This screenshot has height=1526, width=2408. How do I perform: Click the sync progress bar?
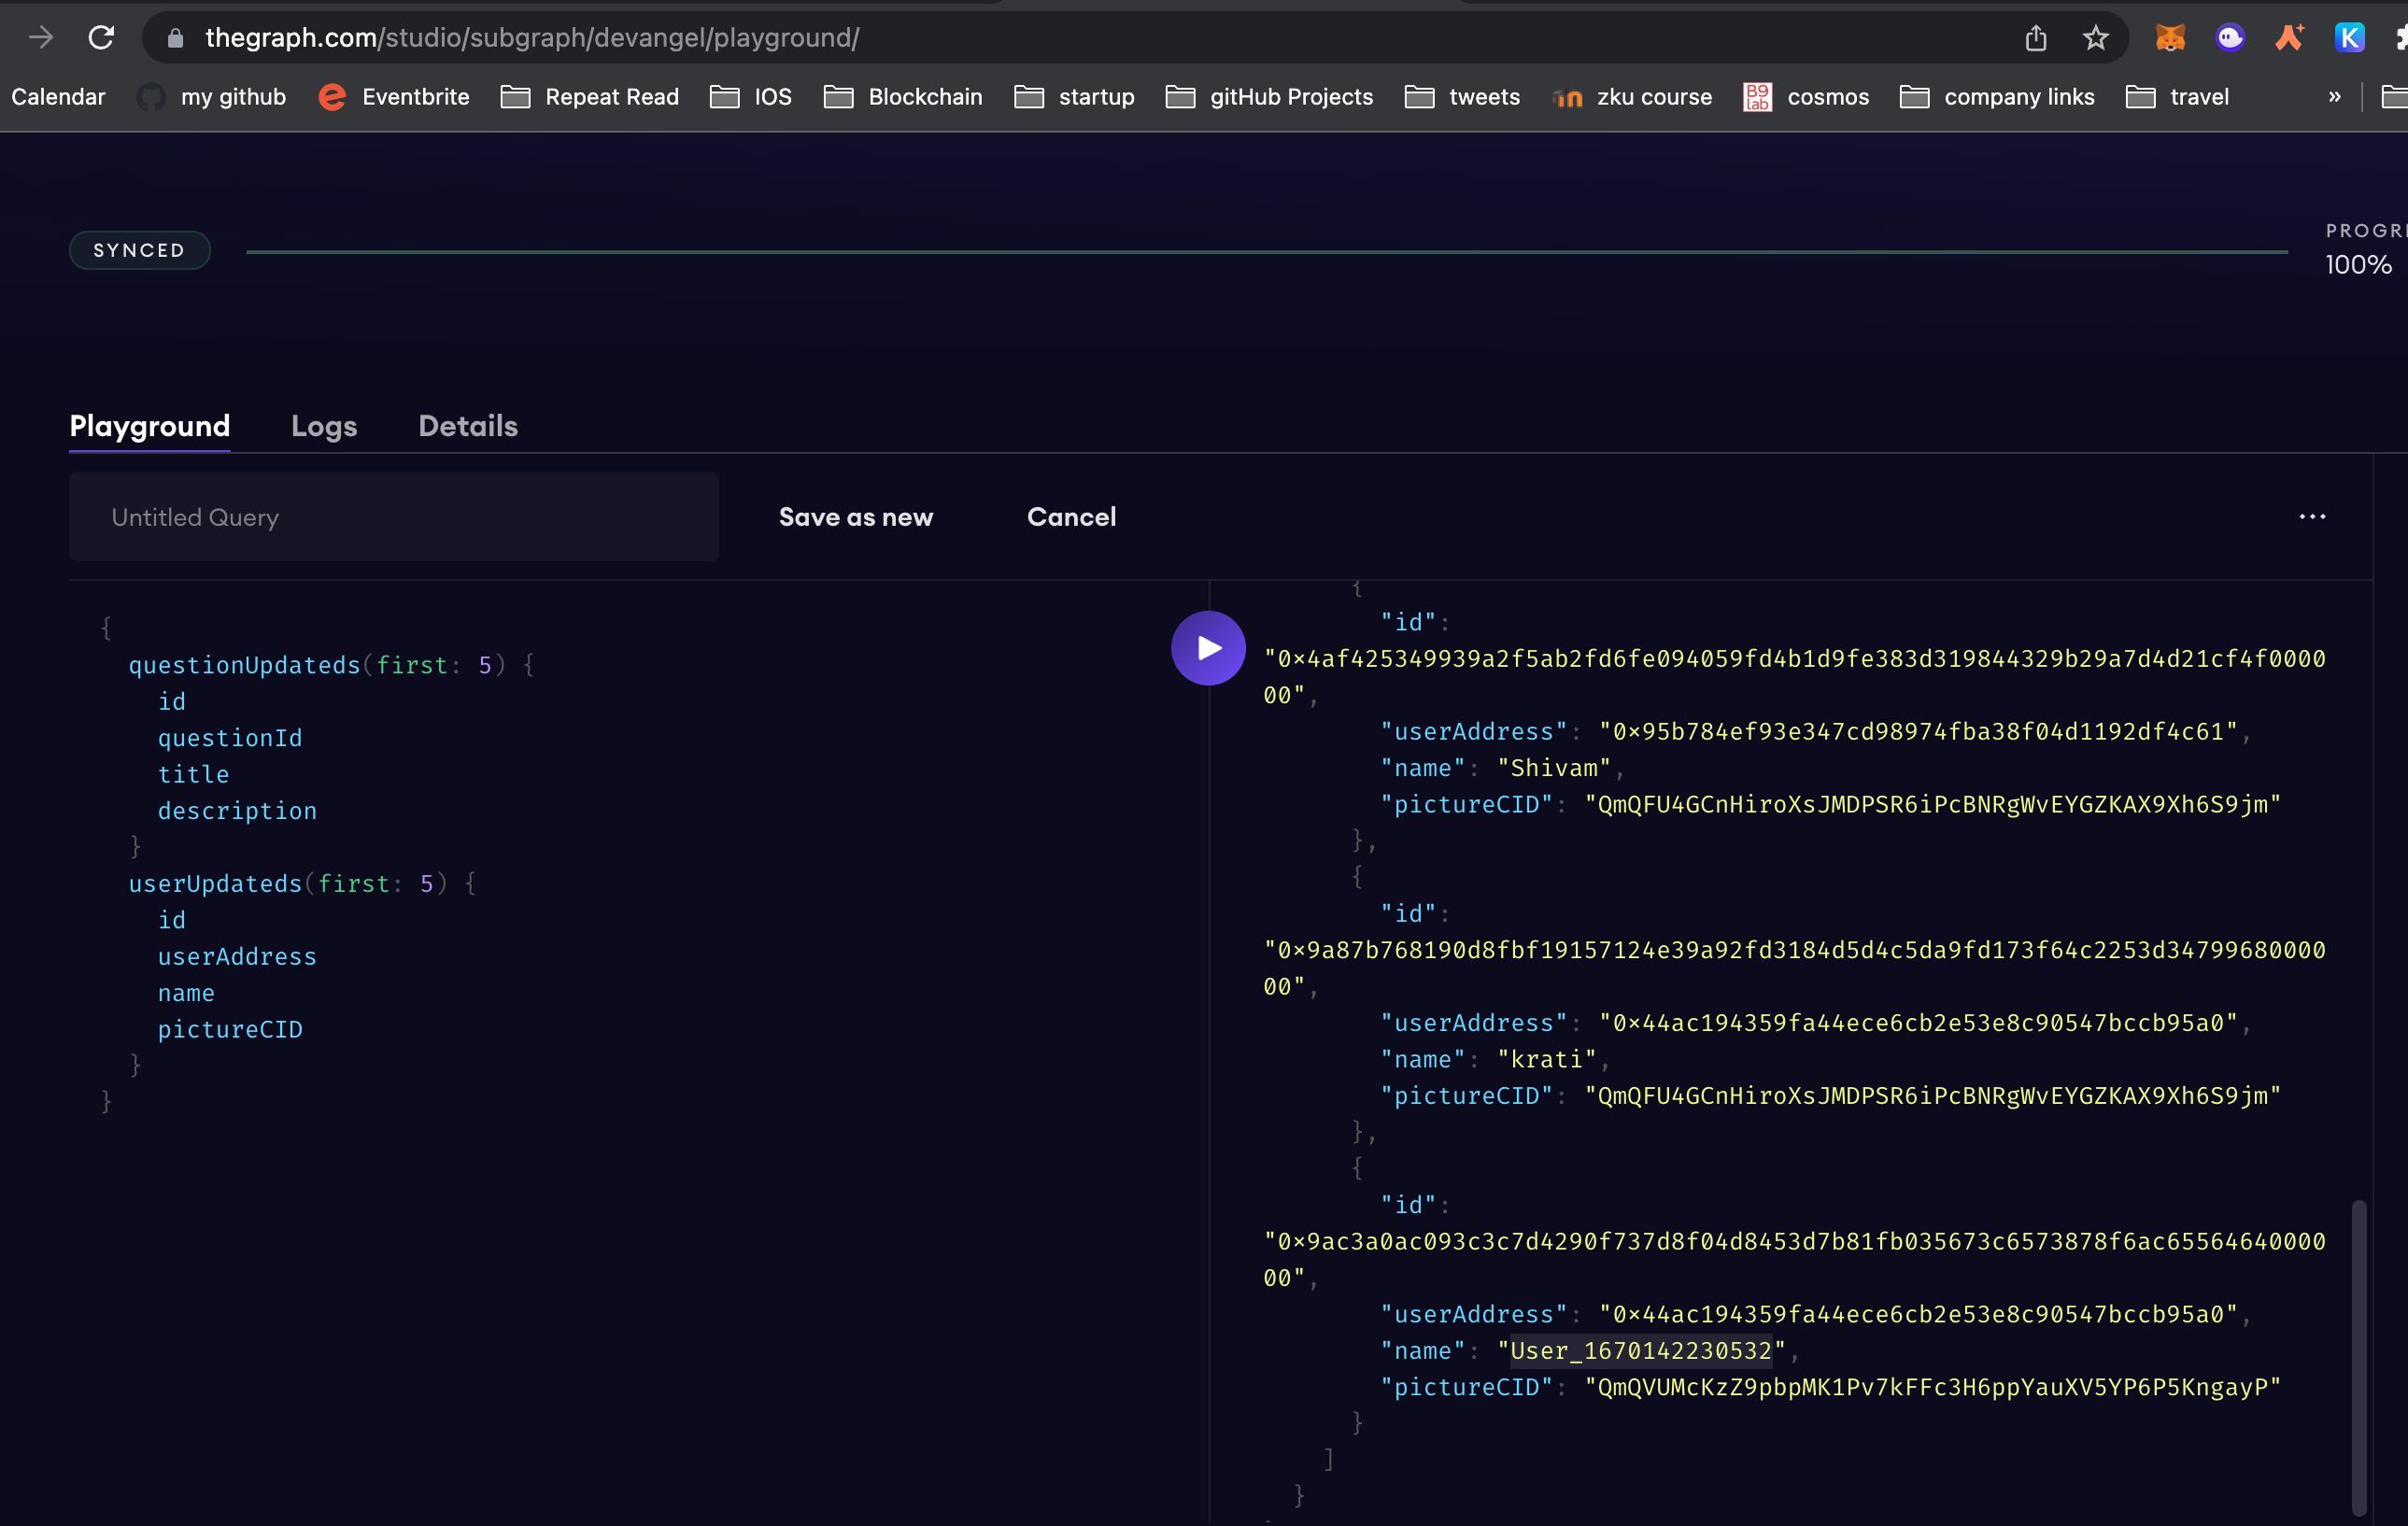(1267, 252)
